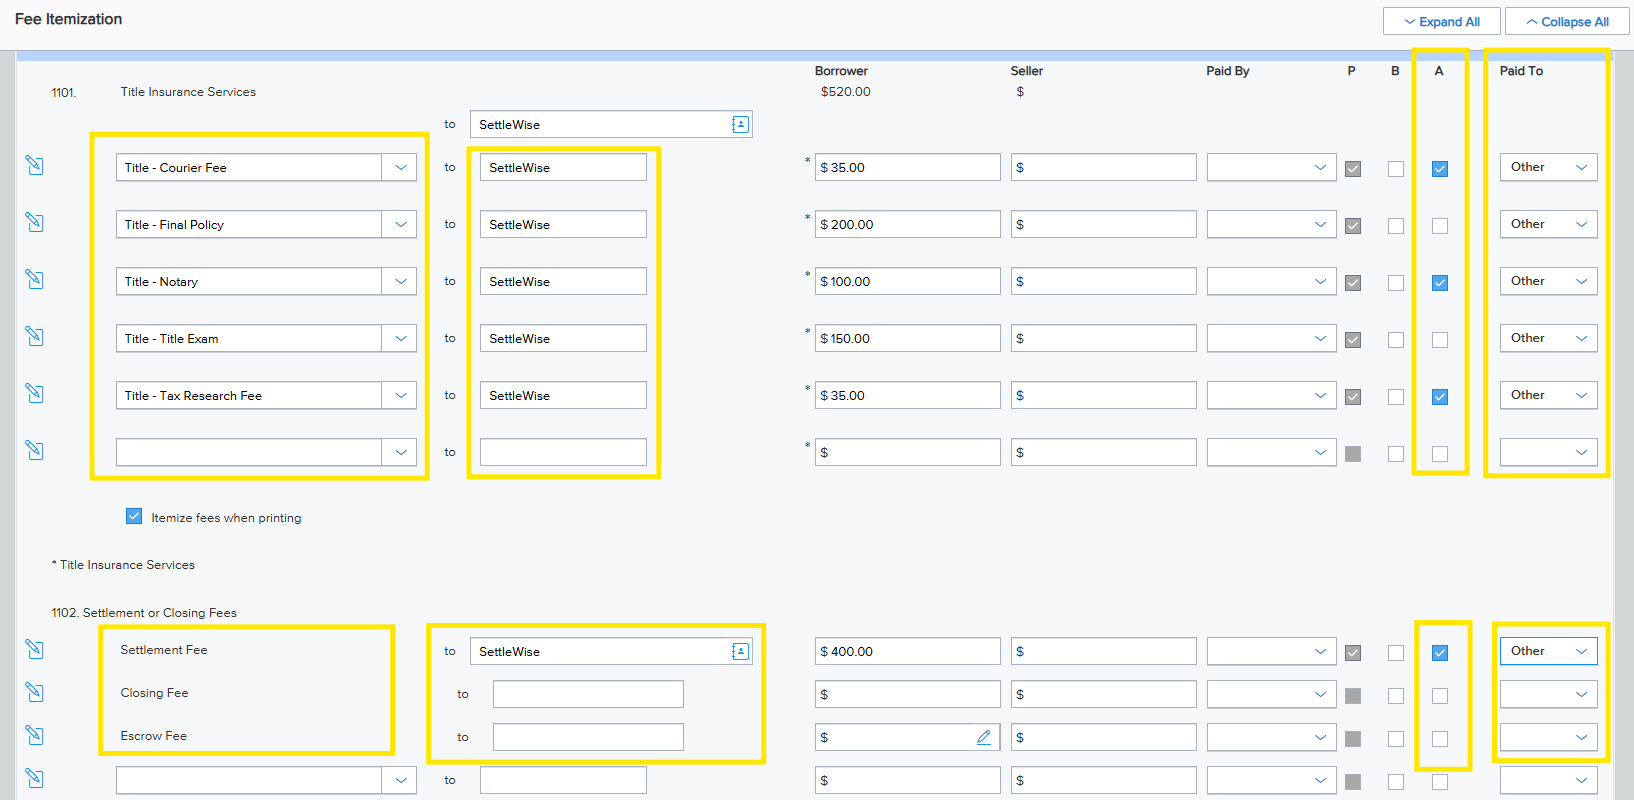This screenshot has height=800, width=1634.
Task: Open Title - Notary fee type dropdown
Action: [400, 281]
